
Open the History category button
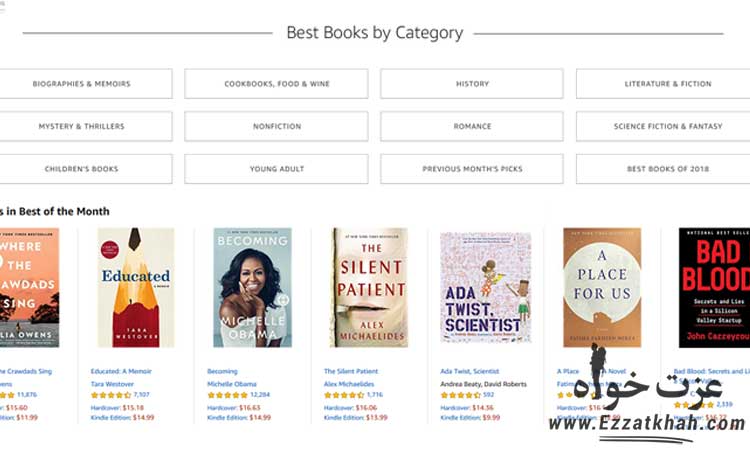pyautogui.click(x=472, y=84)
